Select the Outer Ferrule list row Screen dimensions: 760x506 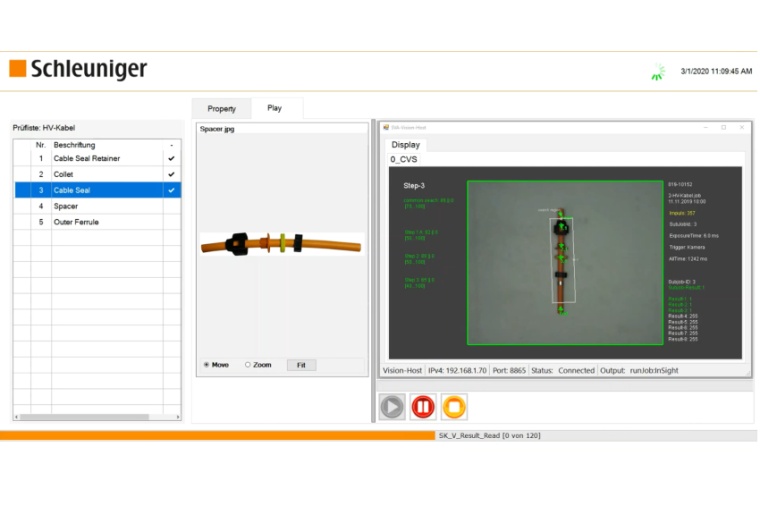coord(100,222)
